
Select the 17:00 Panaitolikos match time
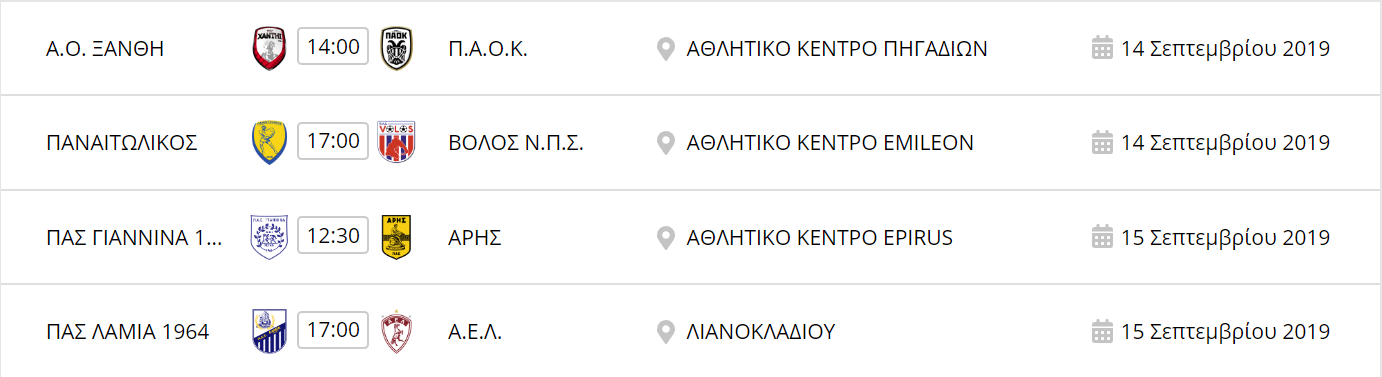tap(333, 141)
